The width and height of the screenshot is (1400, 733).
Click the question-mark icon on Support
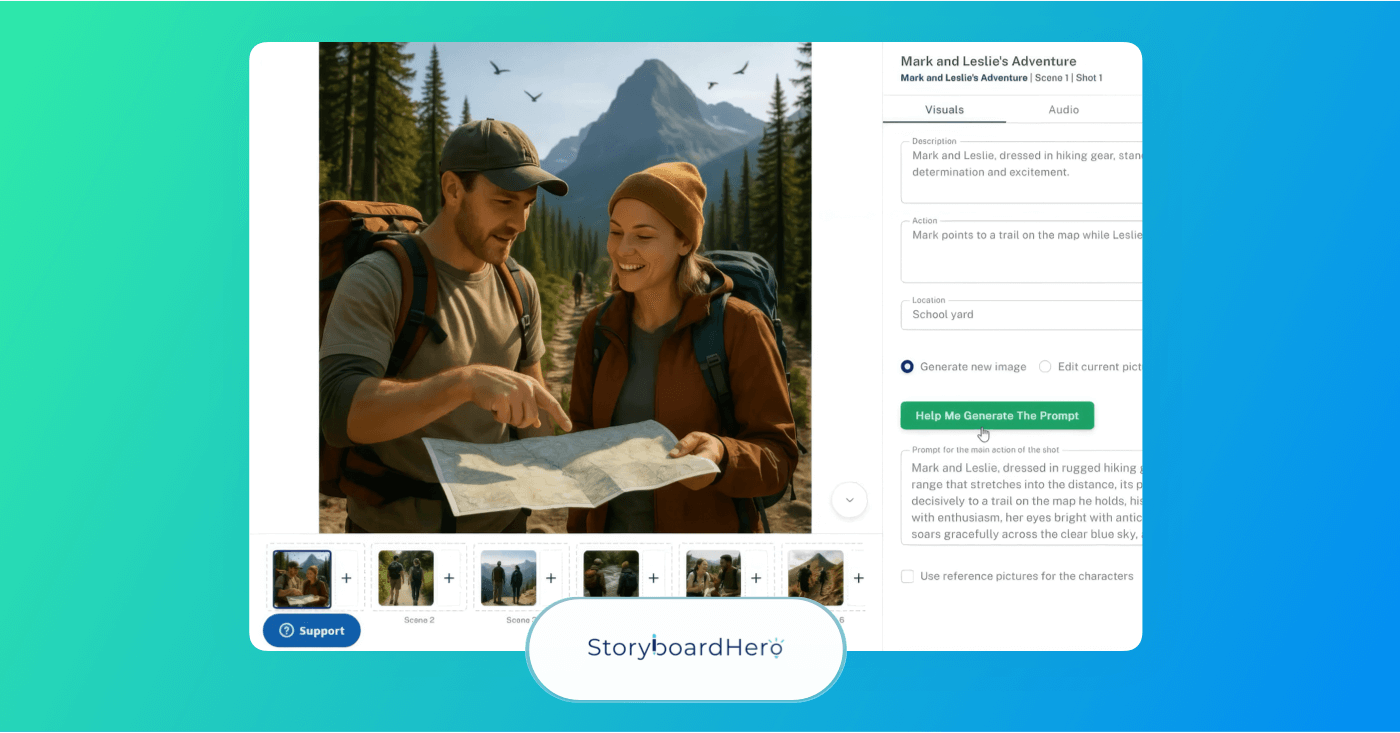pos(287,630)
